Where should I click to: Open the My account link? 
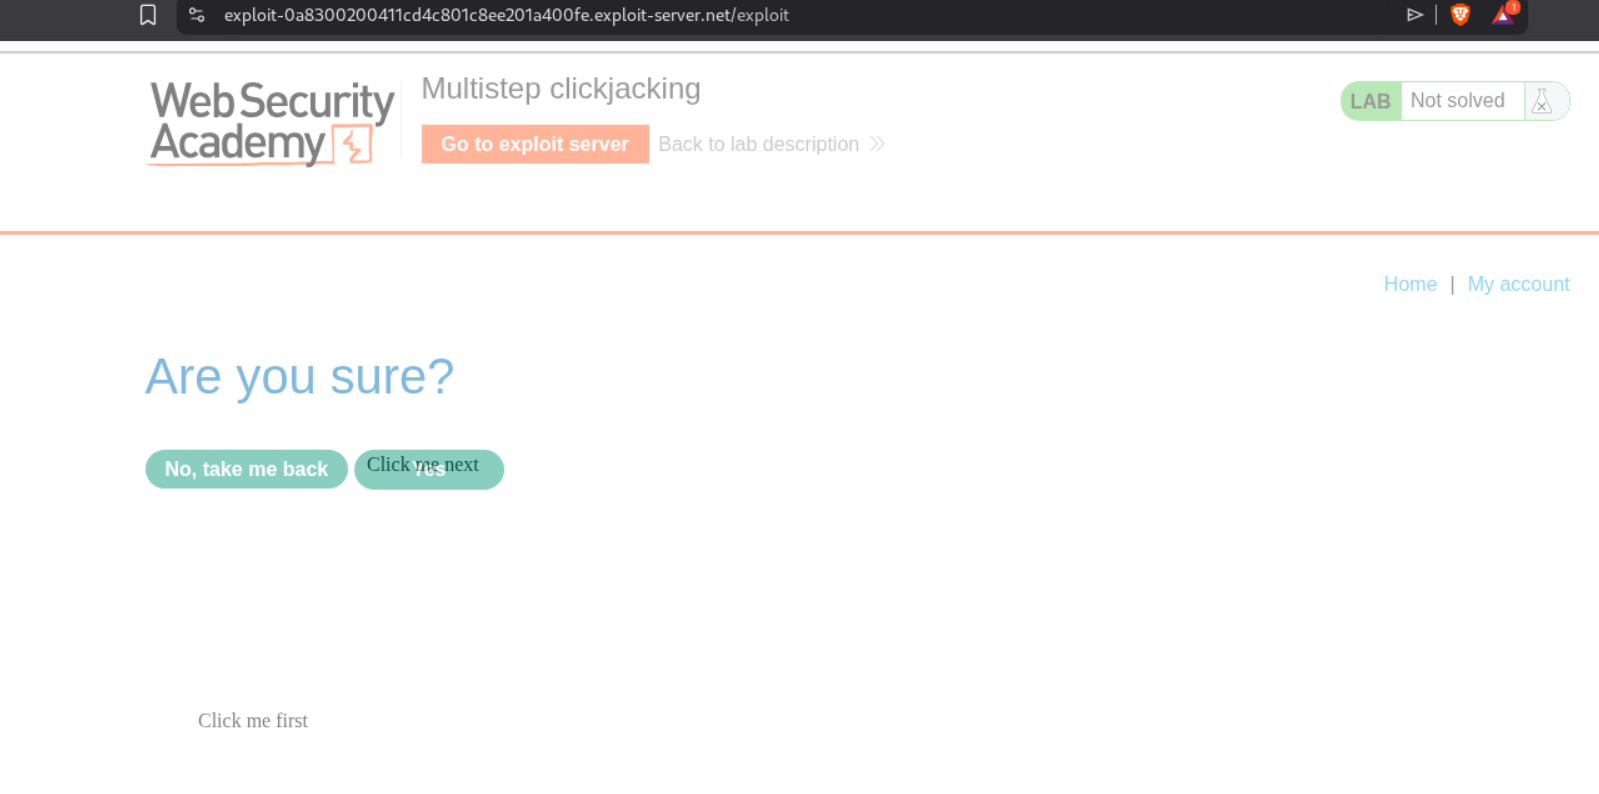[x=1518, y=284]
